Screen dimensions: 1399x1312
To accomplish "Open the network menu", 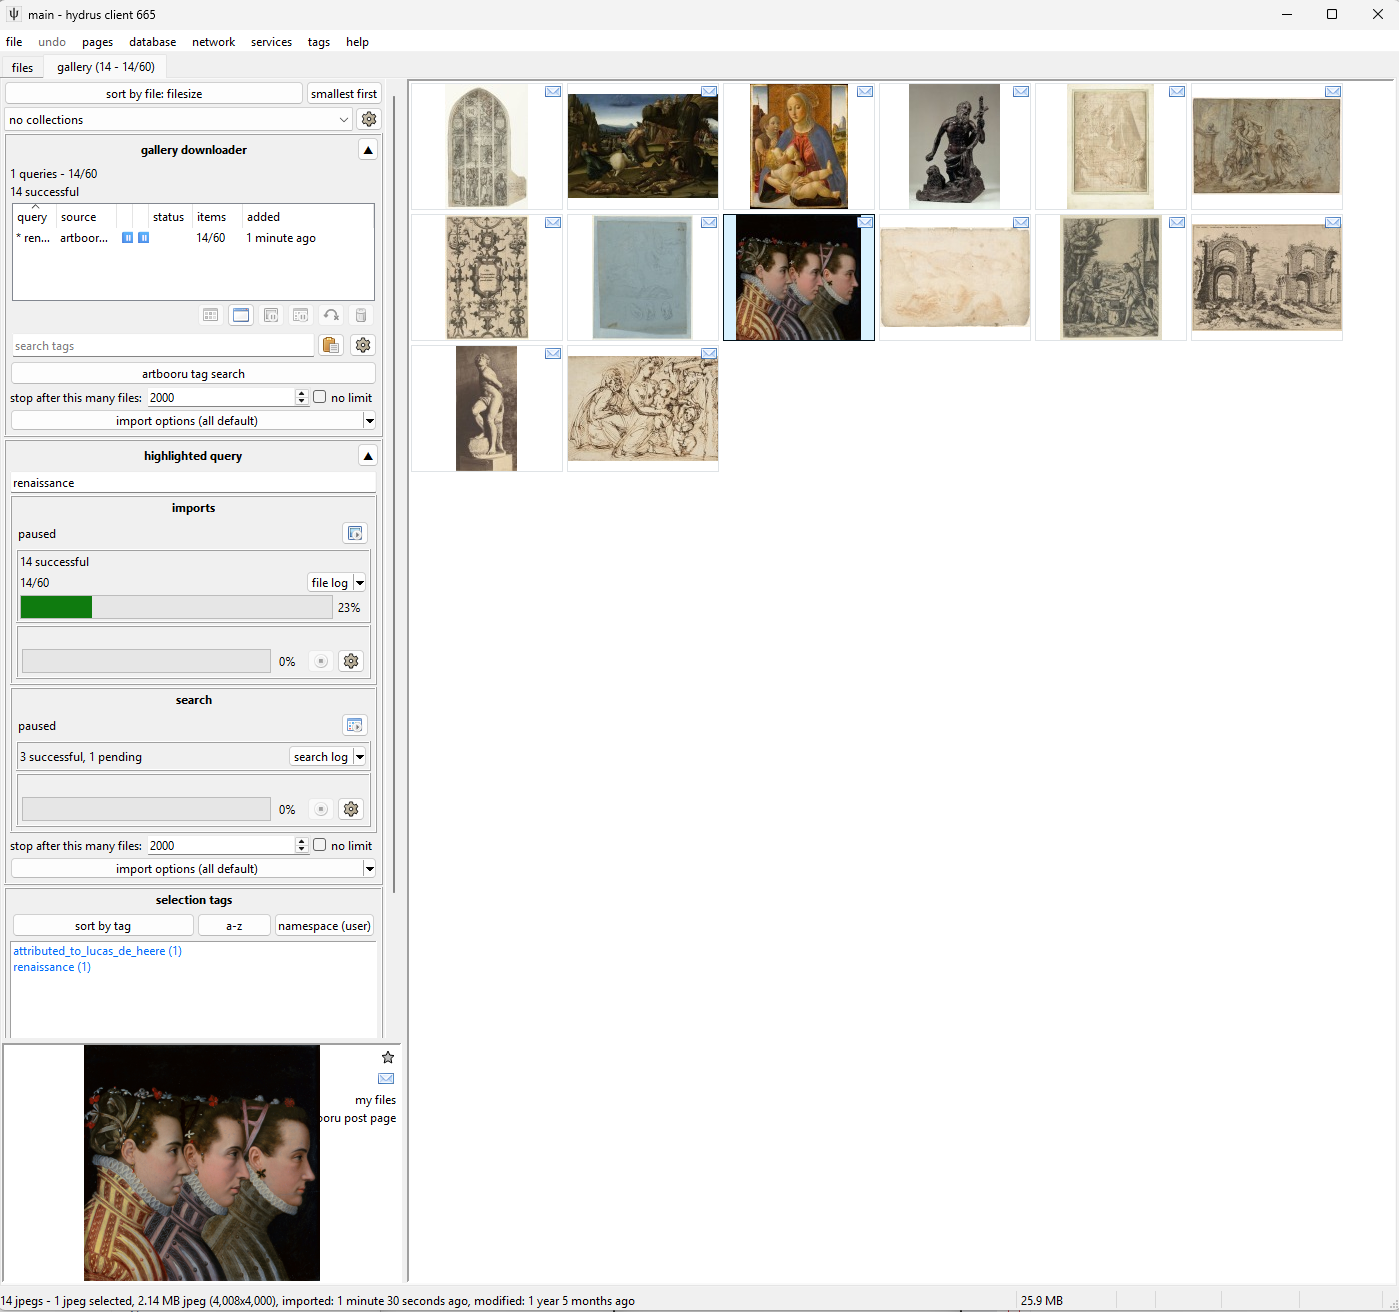I will (213, 42).
